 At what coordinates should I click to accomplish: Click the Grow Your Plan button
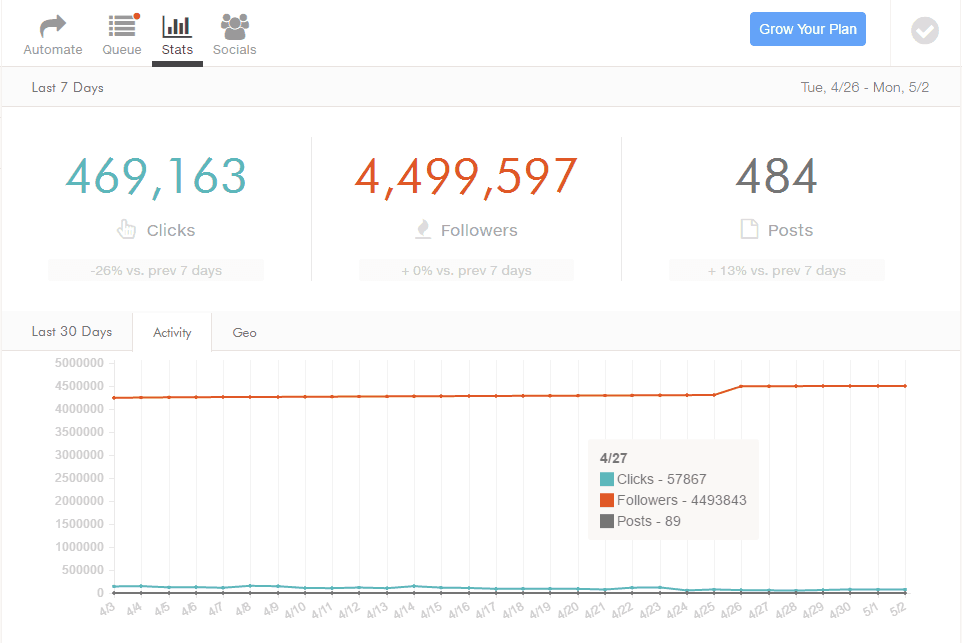[807, 29]
